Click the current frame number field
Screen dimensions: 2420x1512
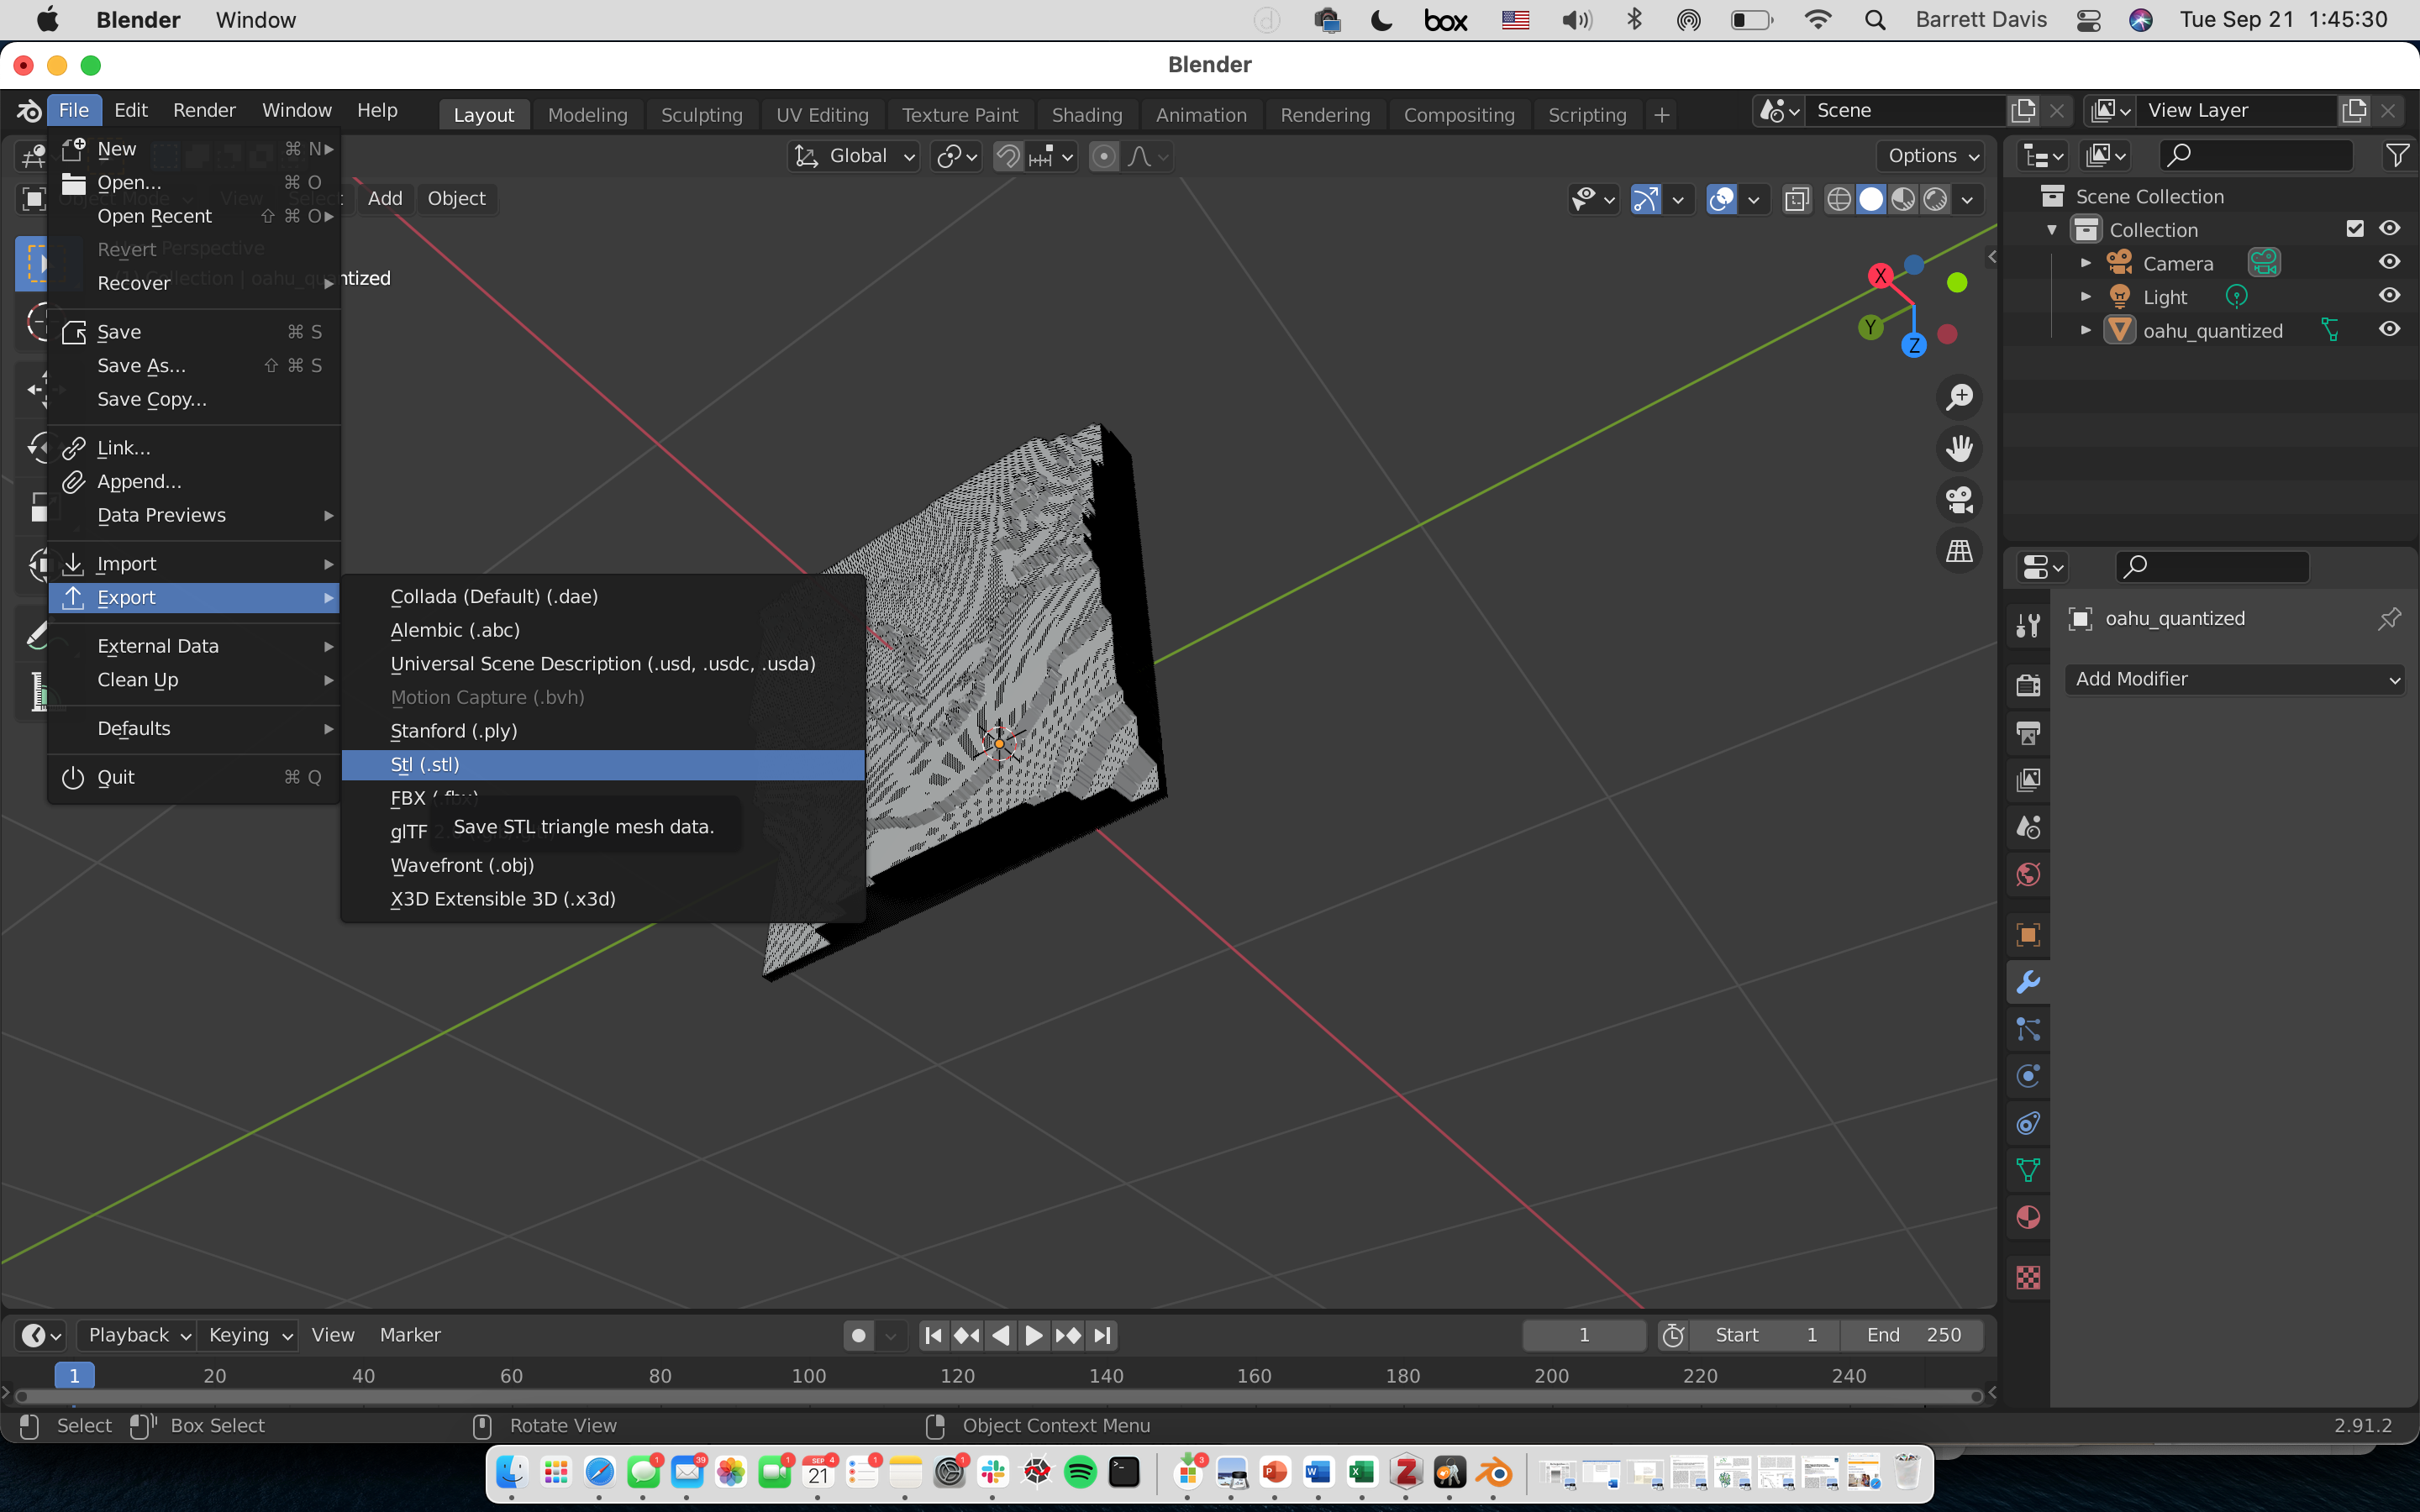point(1584,1335)
